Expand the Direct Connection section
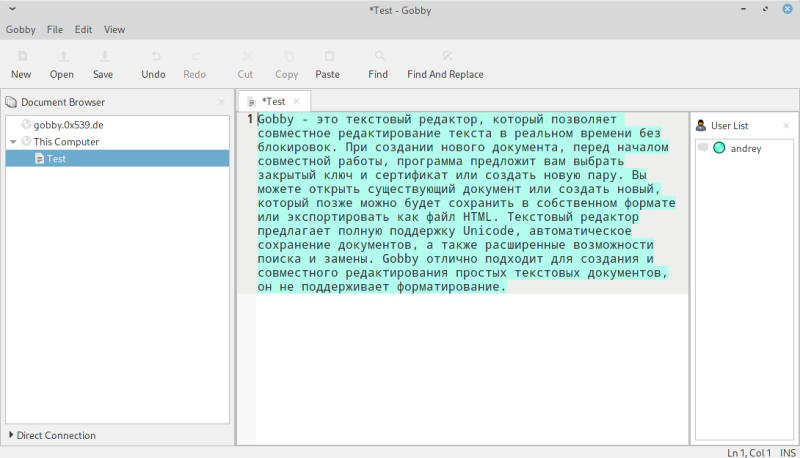This screenshot has height=458, width=800. pos(11,436)
